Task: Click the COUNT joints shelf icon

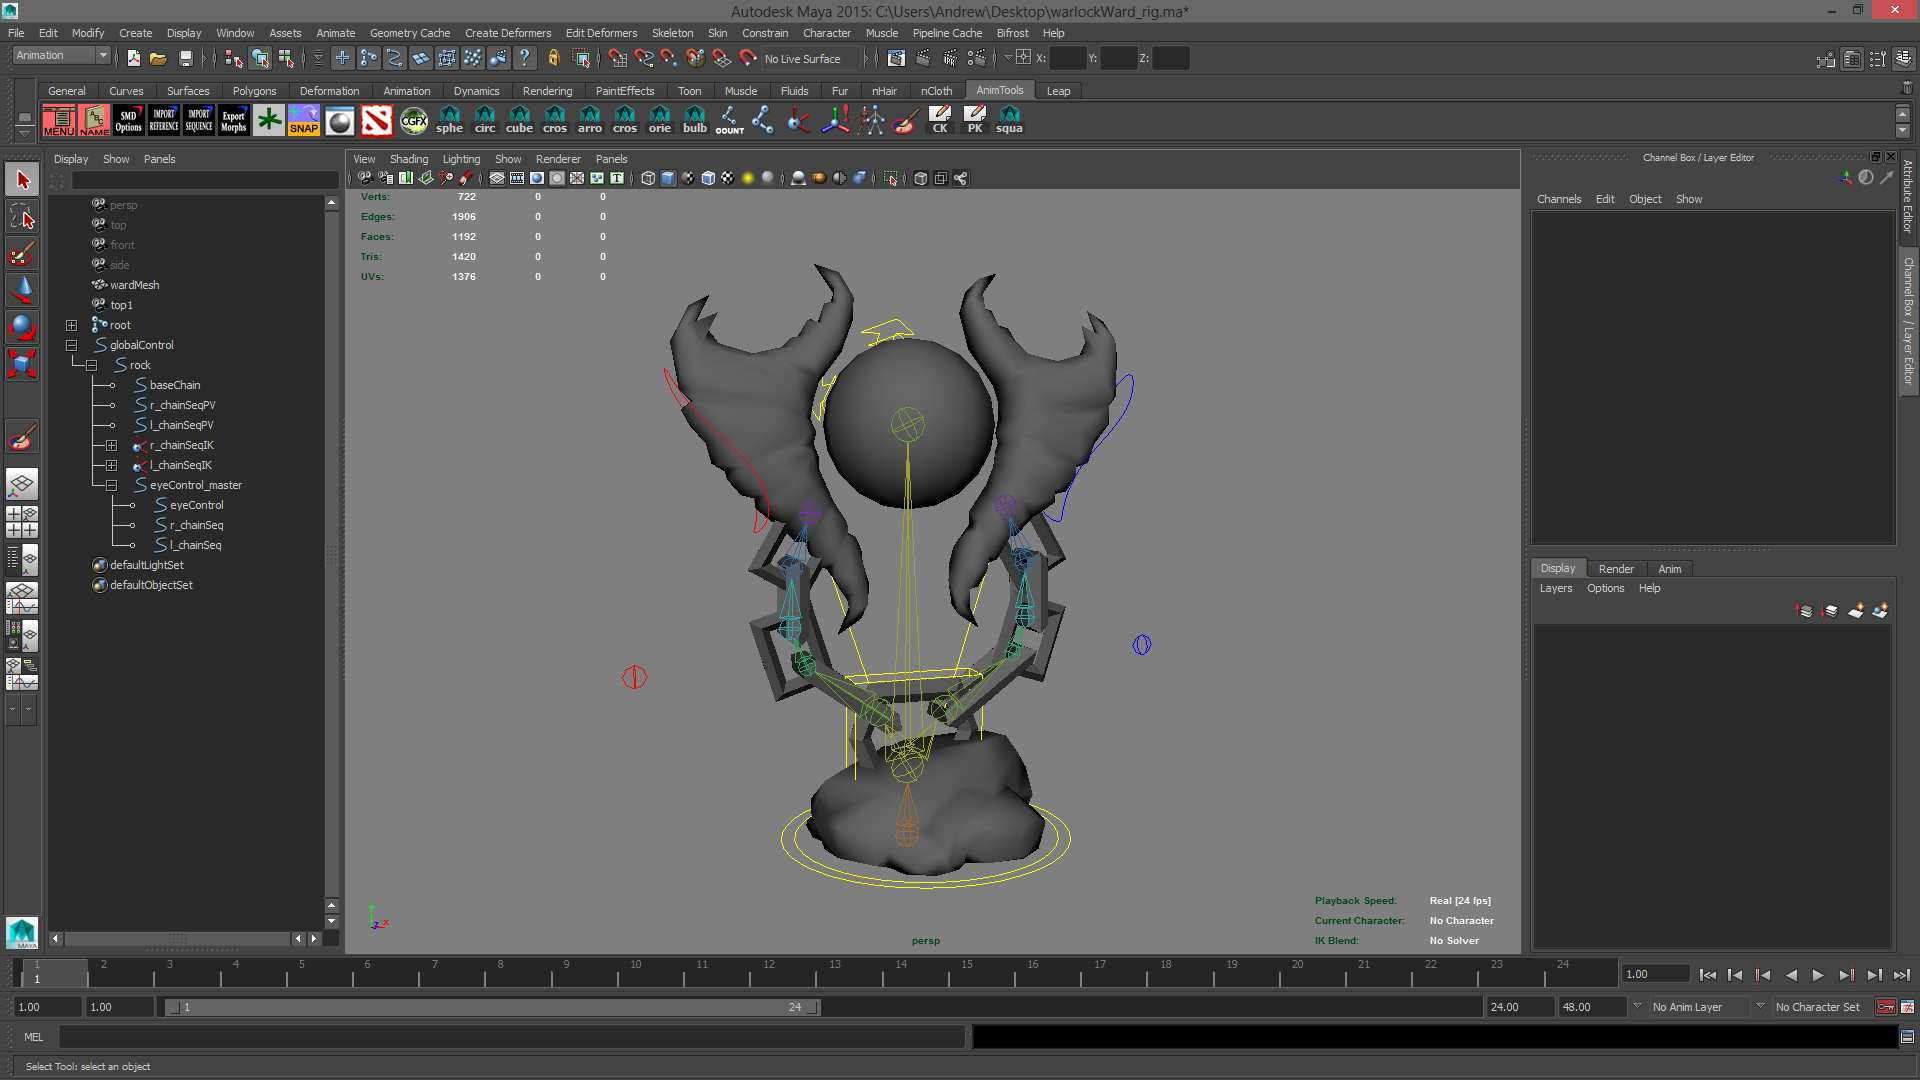Action: 729,120
